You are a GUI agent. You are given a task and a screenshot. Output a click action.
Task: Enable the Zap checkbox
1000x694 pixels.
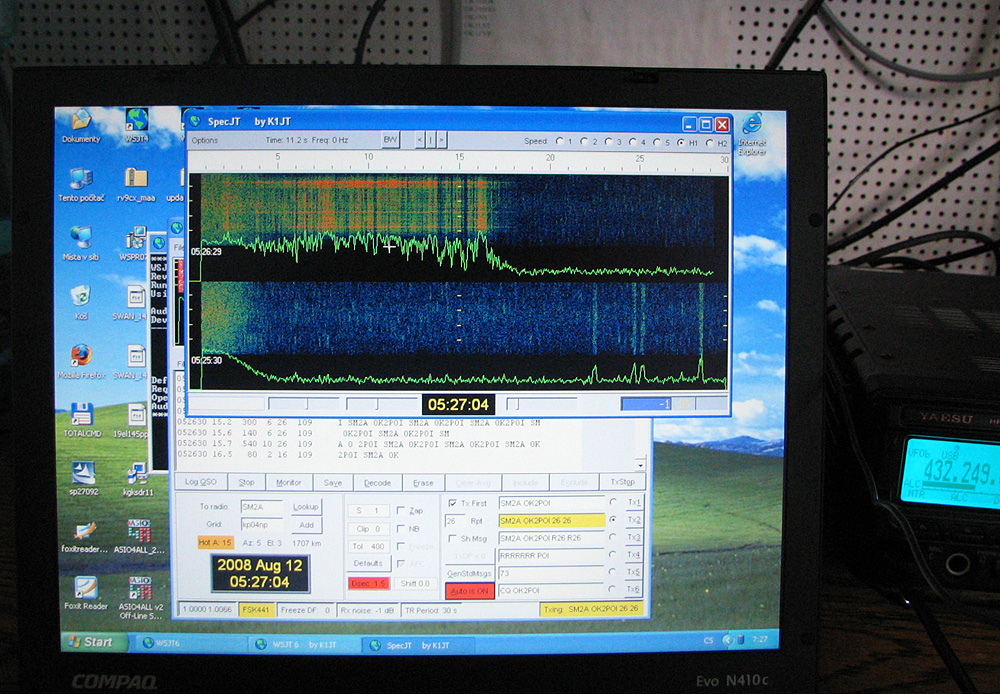(x=401, y=510)
